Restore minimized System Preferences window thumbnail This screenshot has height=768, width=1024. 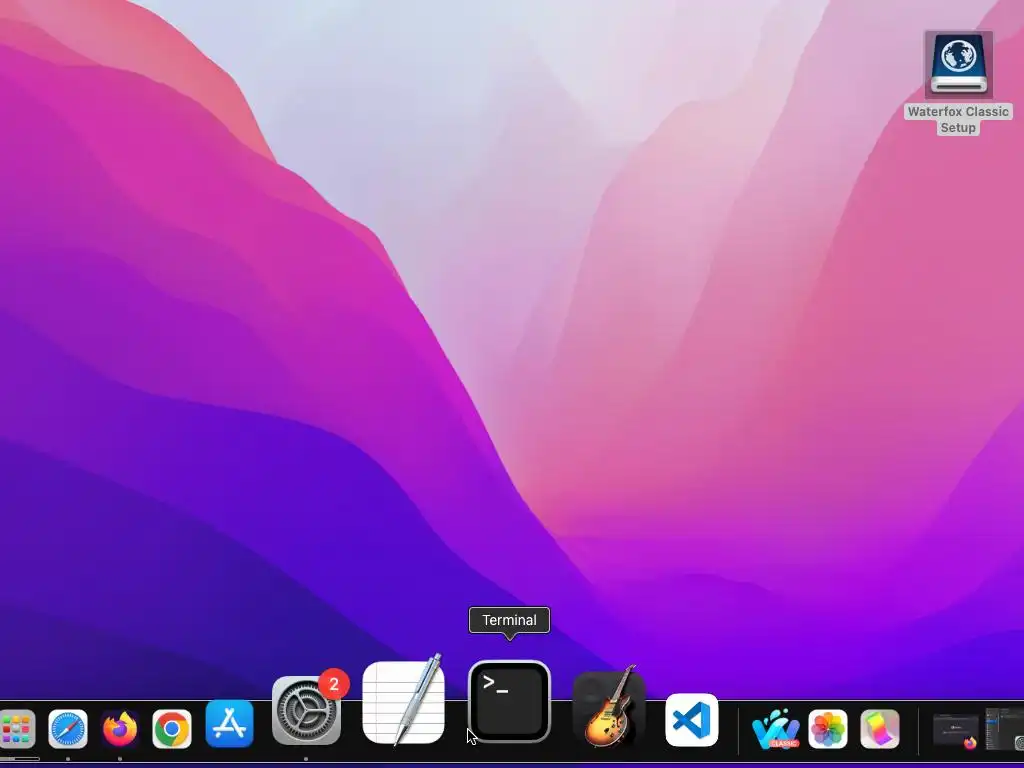(x=1006, y=729)
